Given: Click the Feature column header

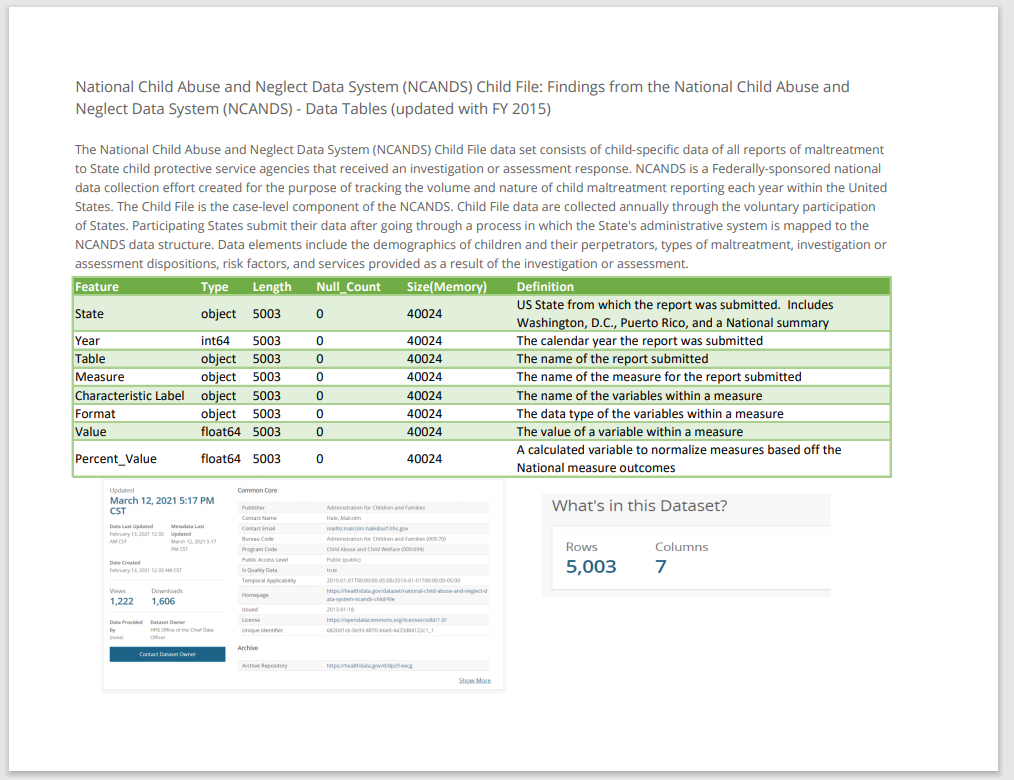Looking at the screenshot, I should (x=97, y=287).
